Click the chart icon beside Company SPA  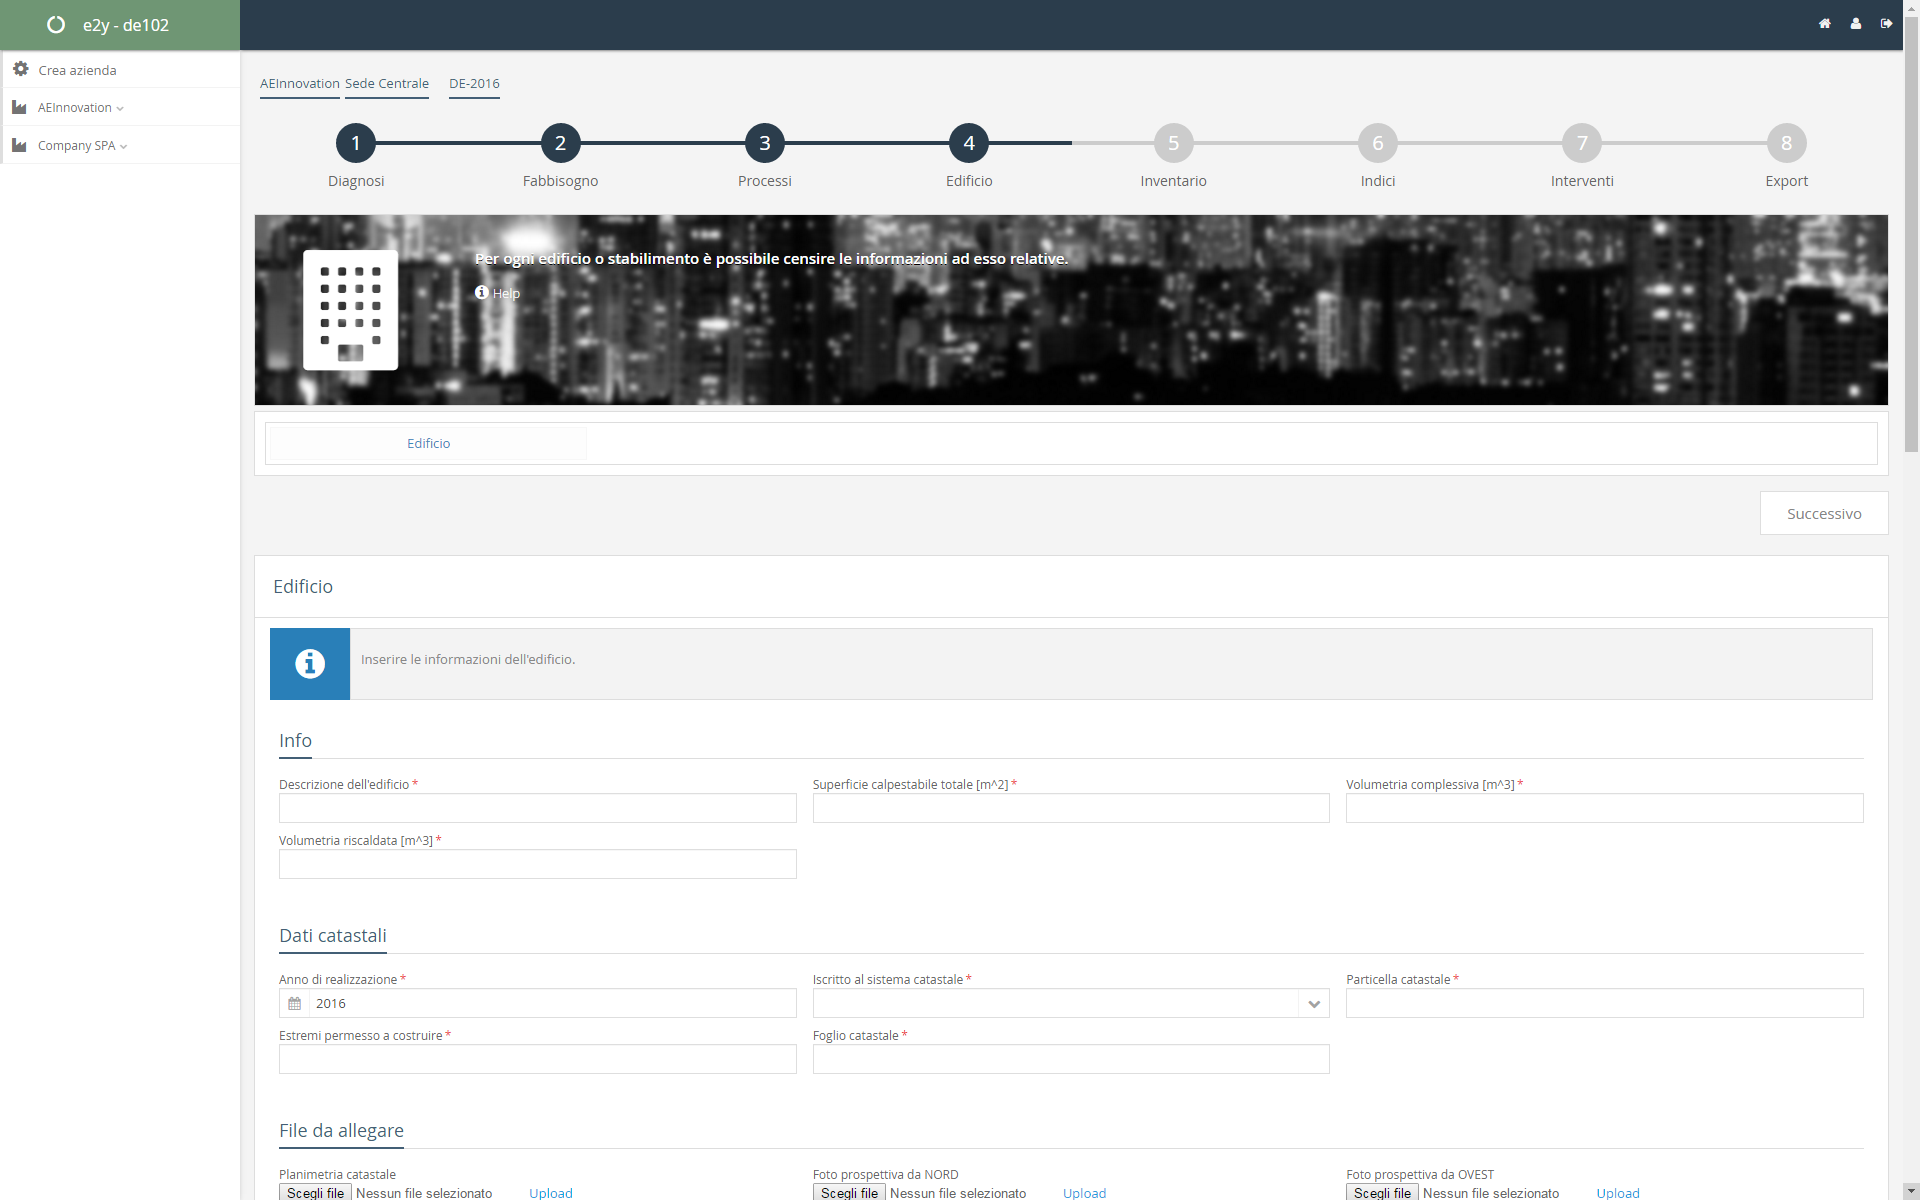tap(19, 145)
